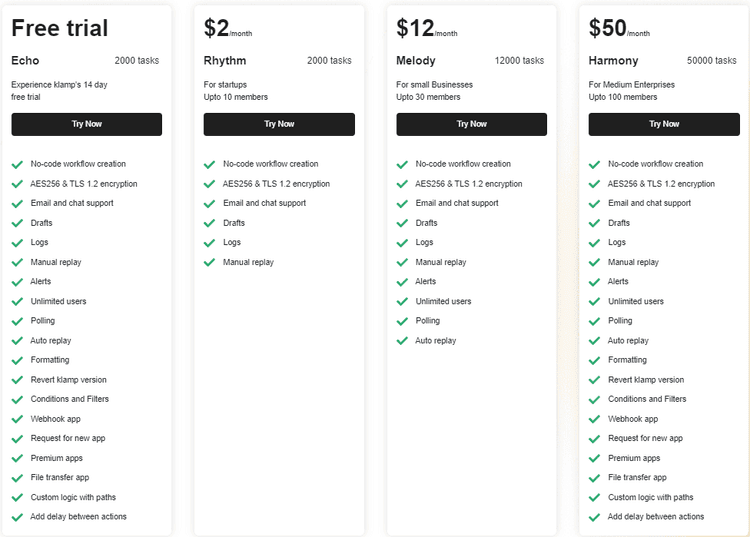Click checkmark beside Harmony's File transfer app
The image size is (750, 537).
point(595,478)
